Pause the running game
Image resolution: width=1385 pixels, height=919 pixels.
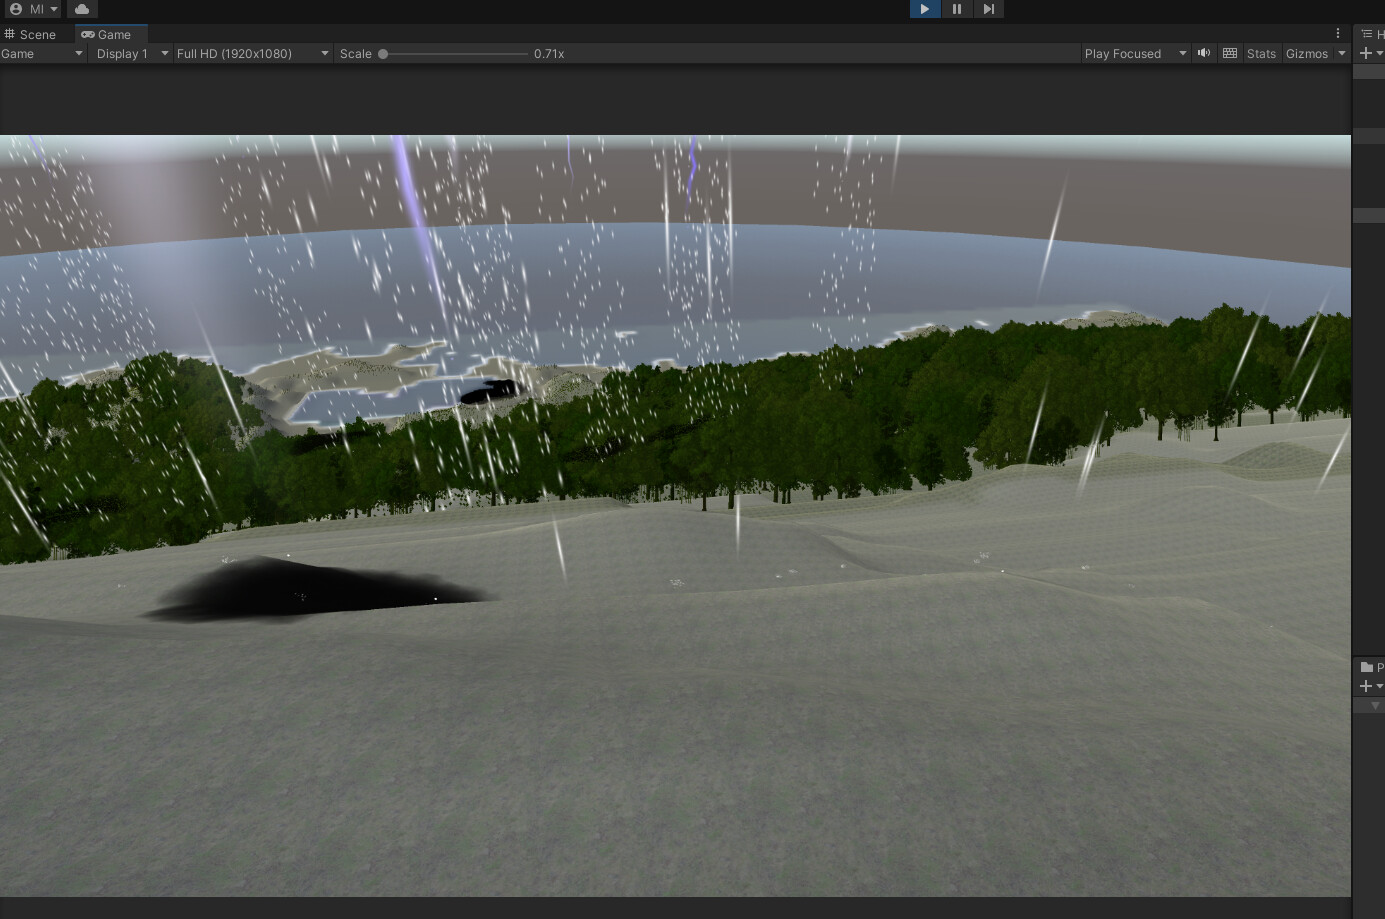point(956,9)
